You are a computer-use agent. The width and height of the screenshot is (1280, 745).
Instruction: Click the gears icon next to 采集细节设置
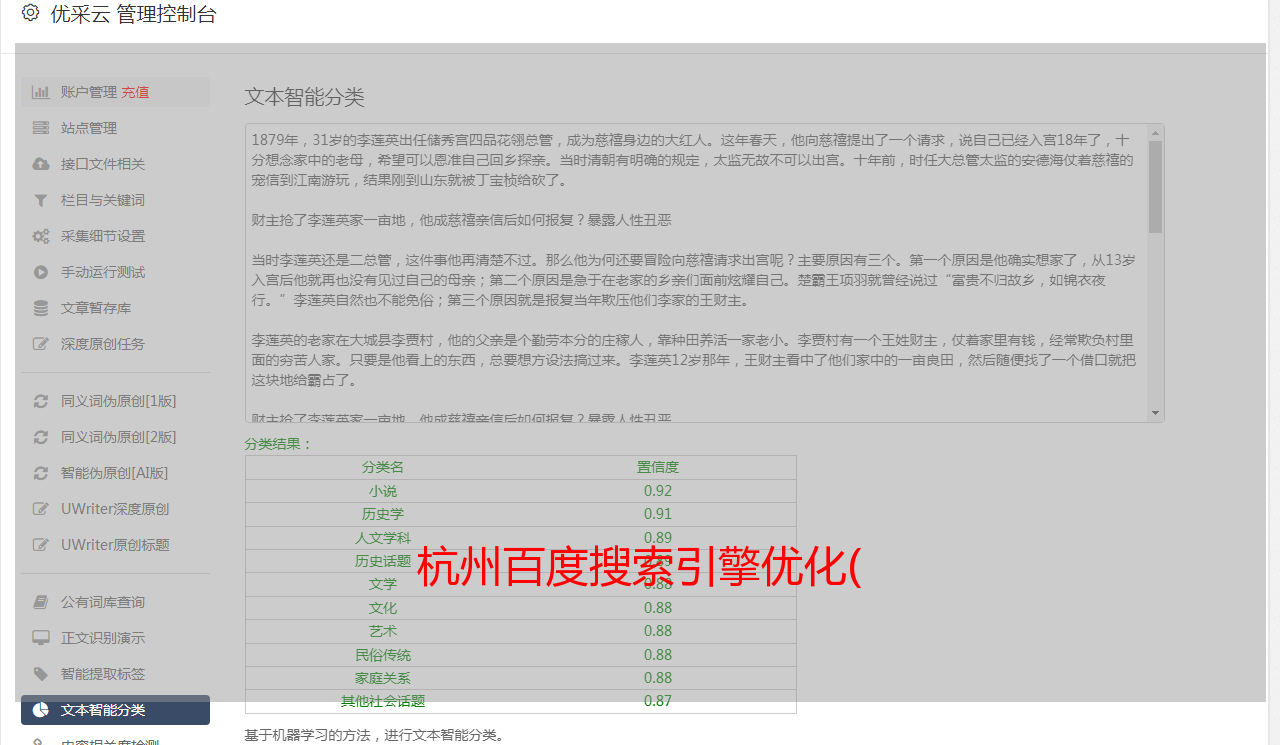point(40,236)
